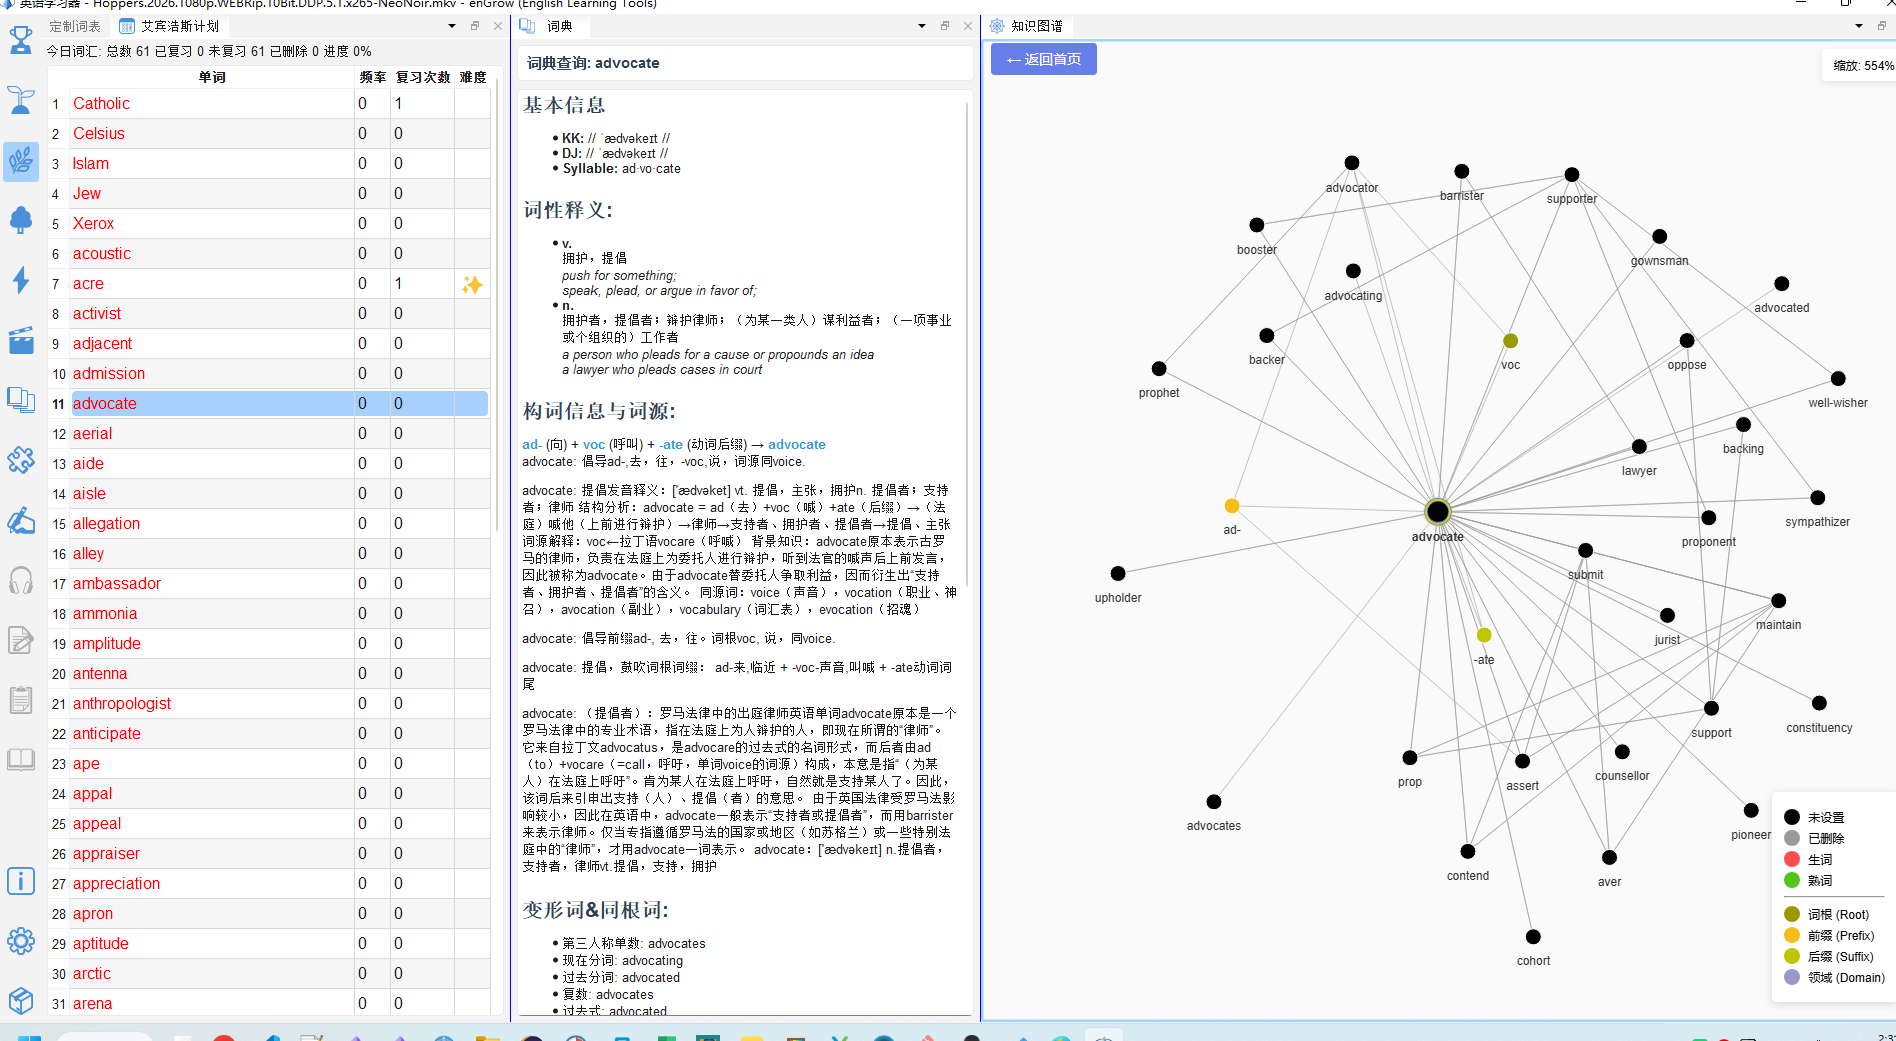Select the lawyer node in graph
The width and height of the screenshot is (1896, 1041).
pyautogui.click(x=1639, y=446)
